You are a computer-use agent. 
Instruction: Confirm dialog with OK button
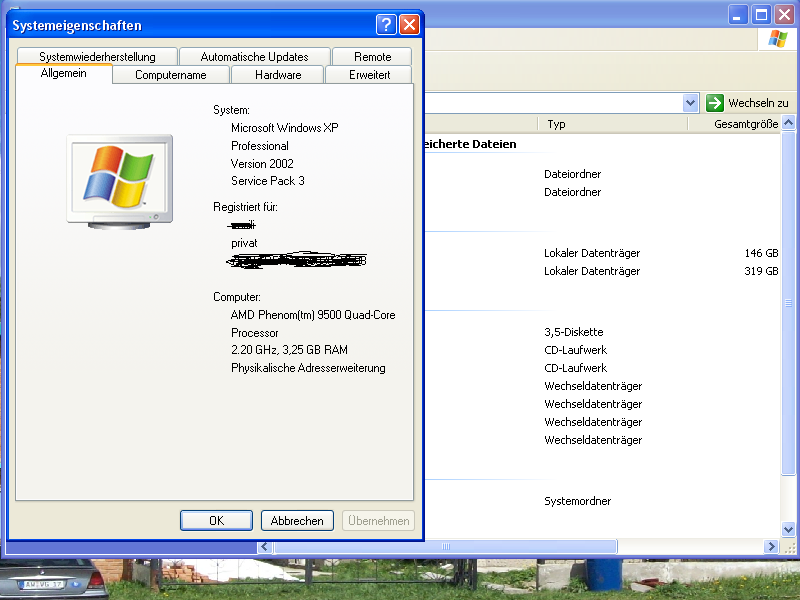pos(216,520)
